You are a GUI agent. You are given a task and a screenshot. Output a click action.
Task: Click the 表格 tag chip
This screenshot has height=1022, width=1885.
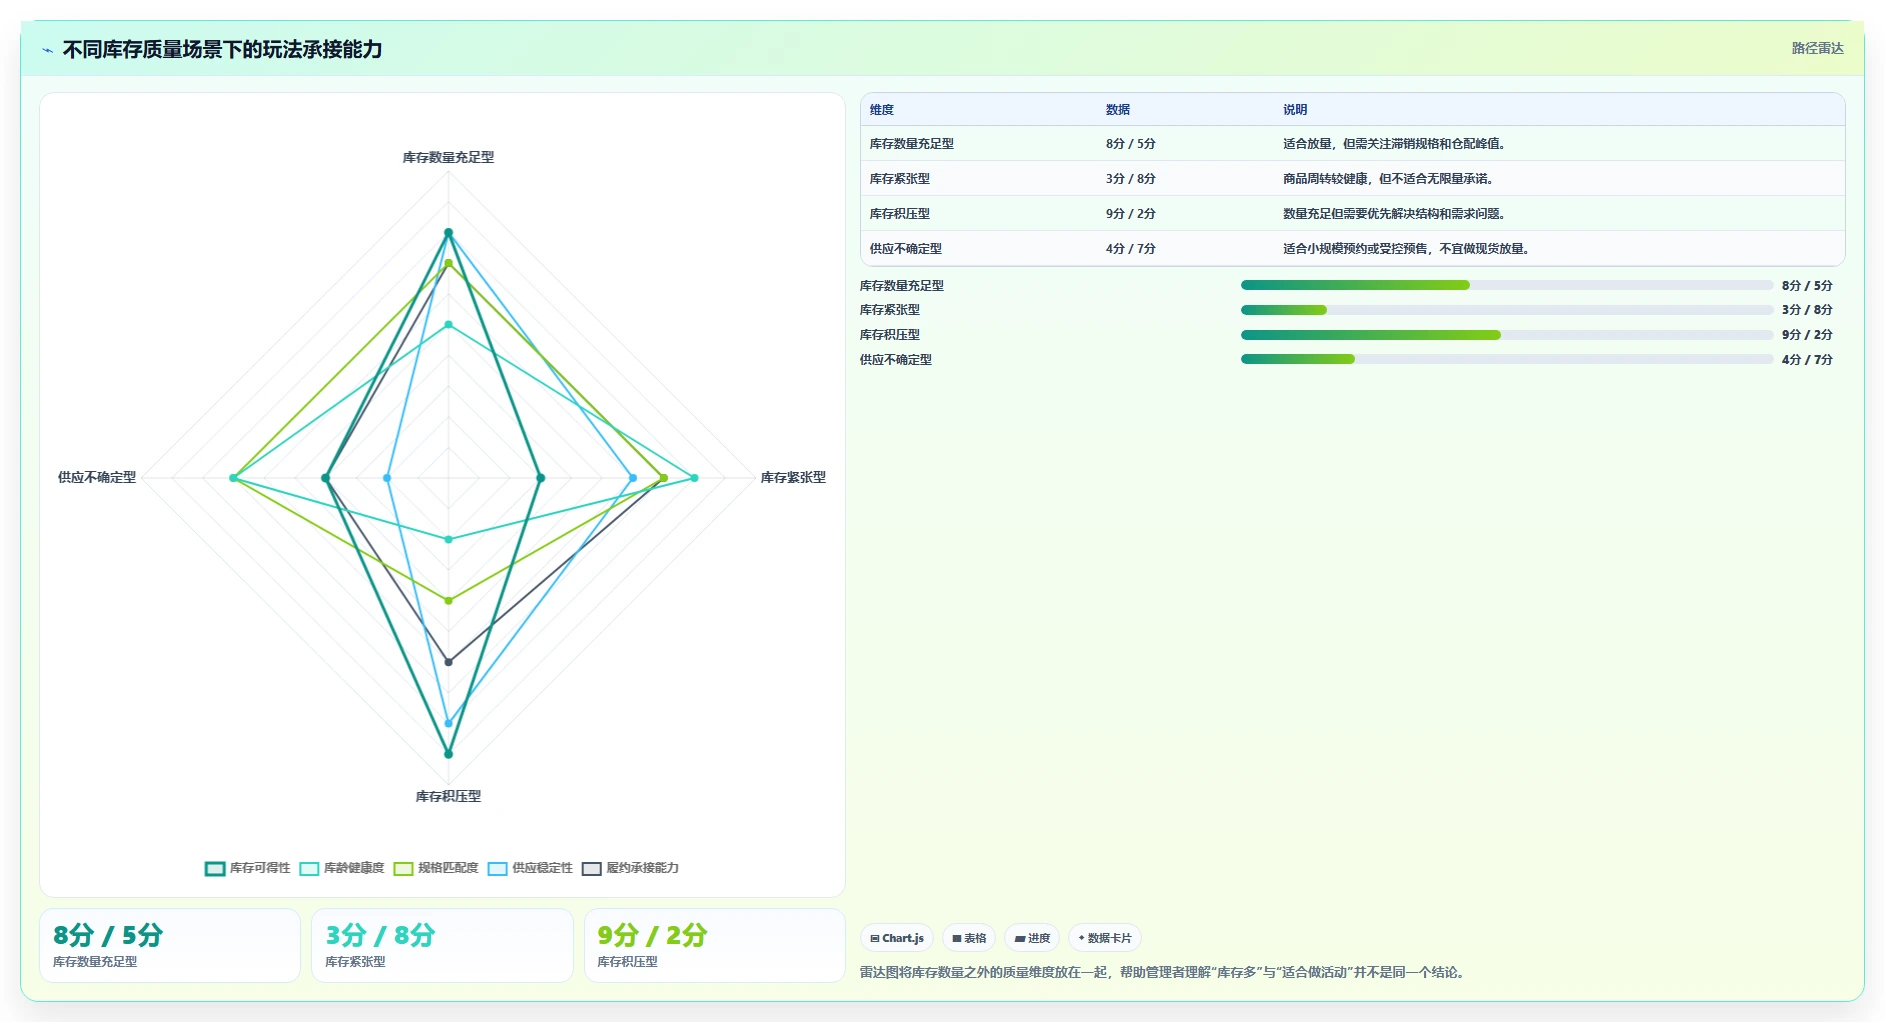point(969,938)
